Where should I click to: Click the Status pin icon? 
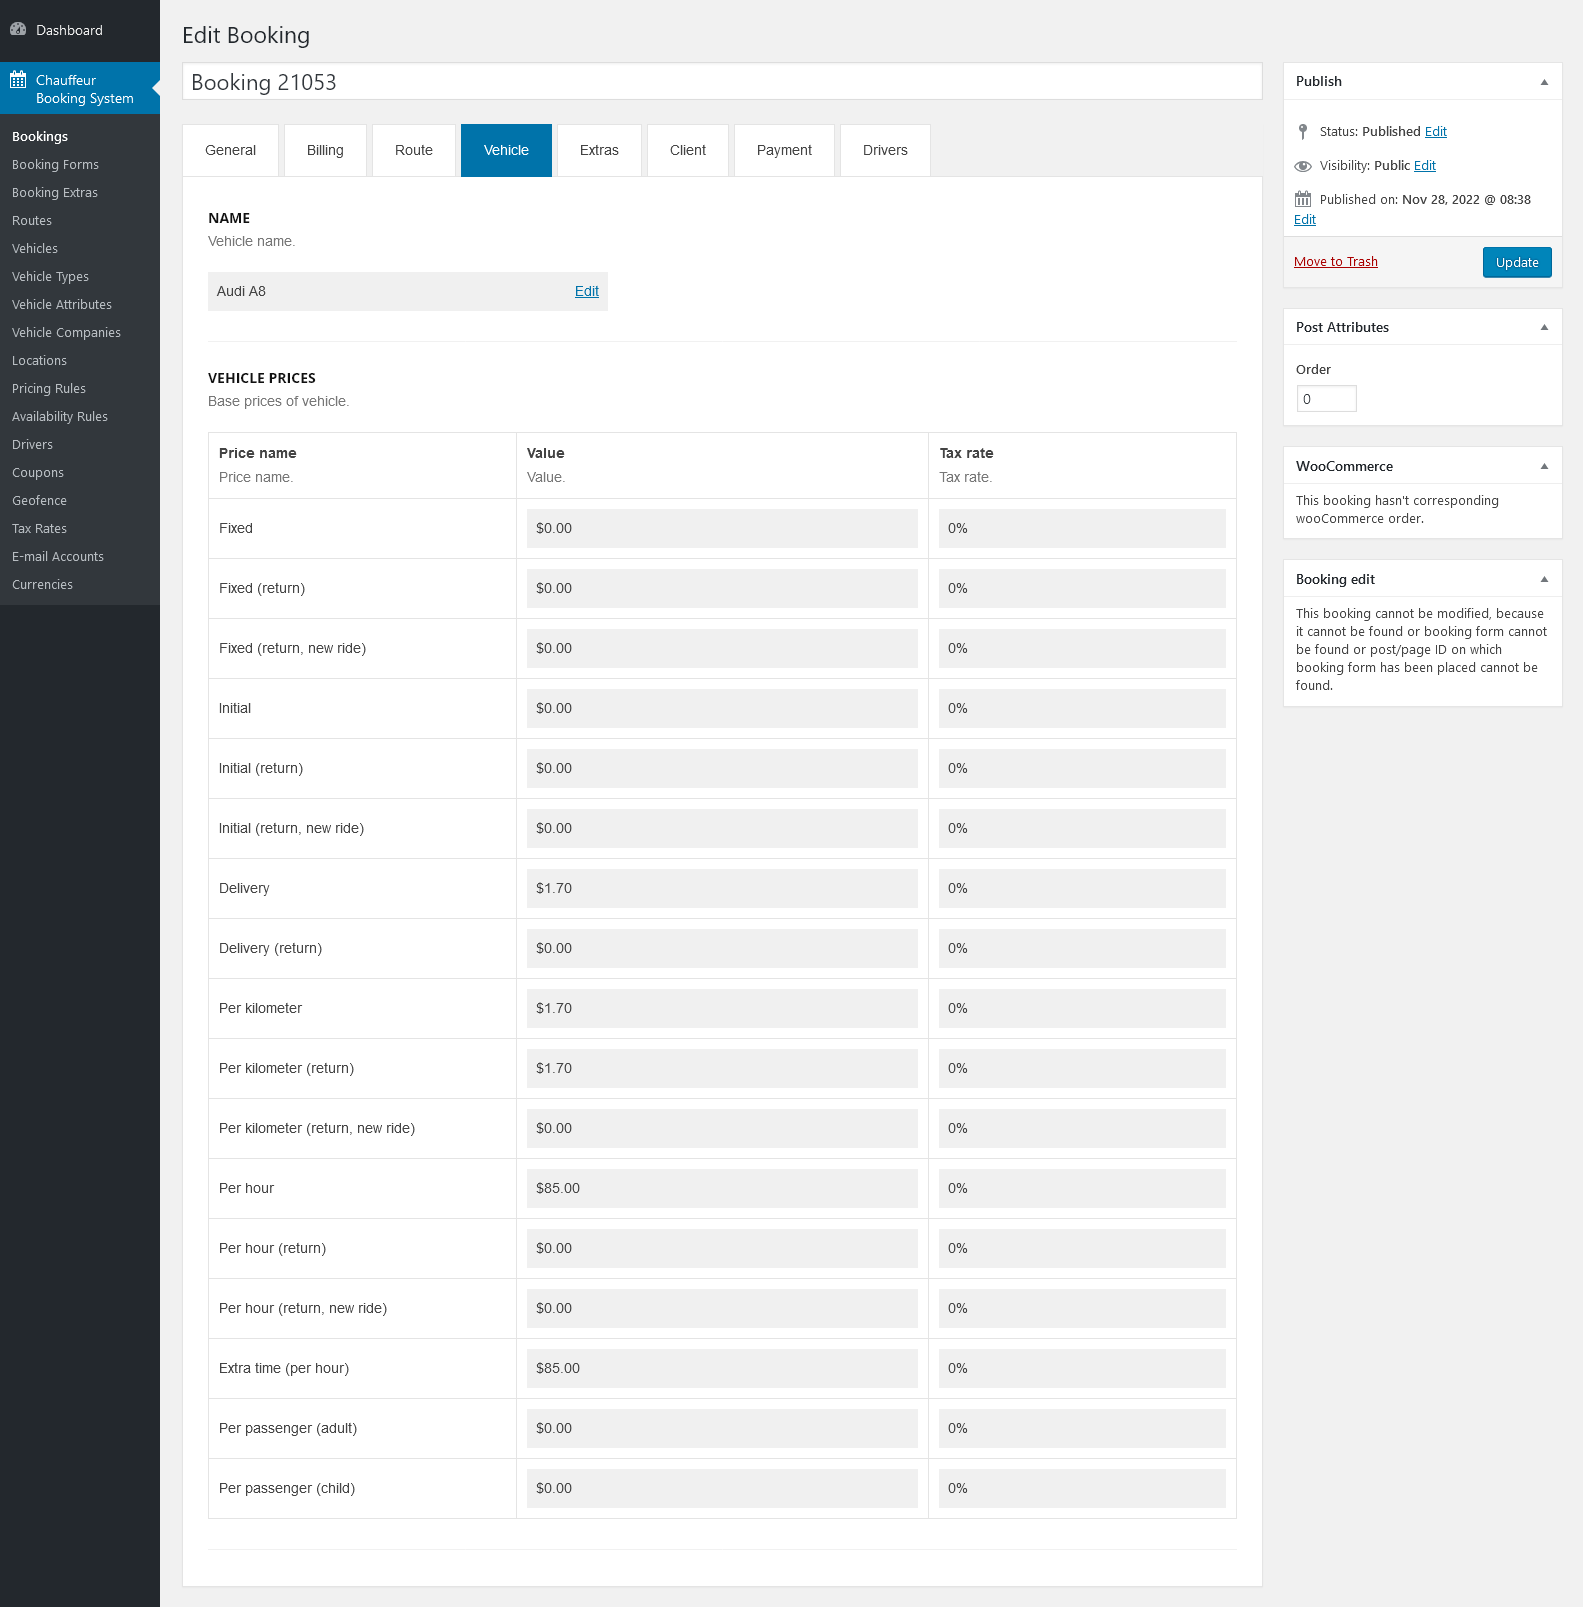click(1302, 132)
